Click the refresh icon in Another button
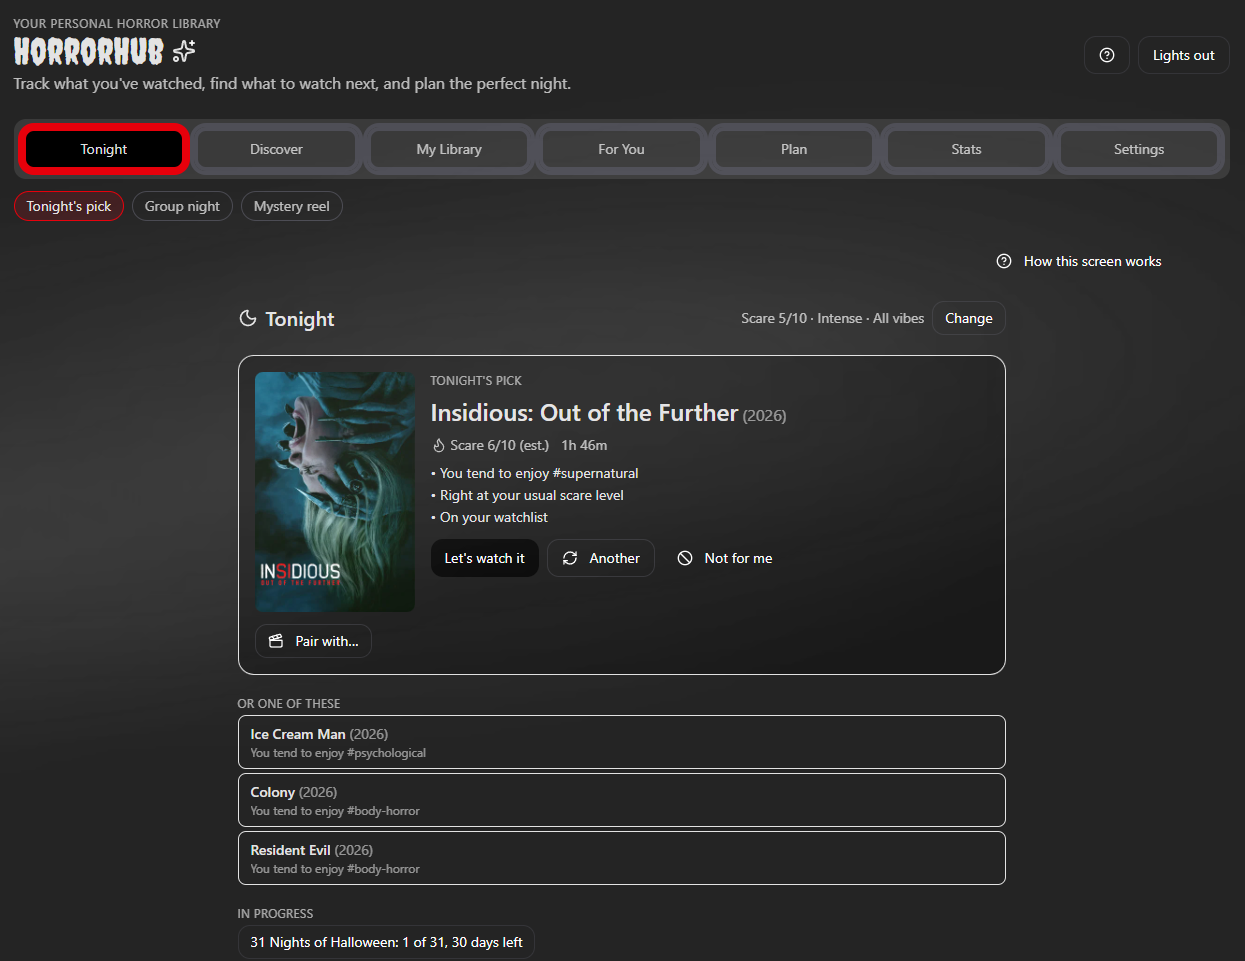Image resolution: width=1245 pixels, height=961 pixels. point(570,558)
